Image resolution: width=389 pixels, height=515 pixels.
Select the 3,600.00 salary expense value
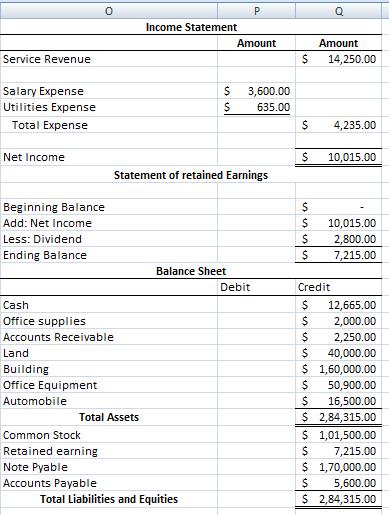coord(256,91)
